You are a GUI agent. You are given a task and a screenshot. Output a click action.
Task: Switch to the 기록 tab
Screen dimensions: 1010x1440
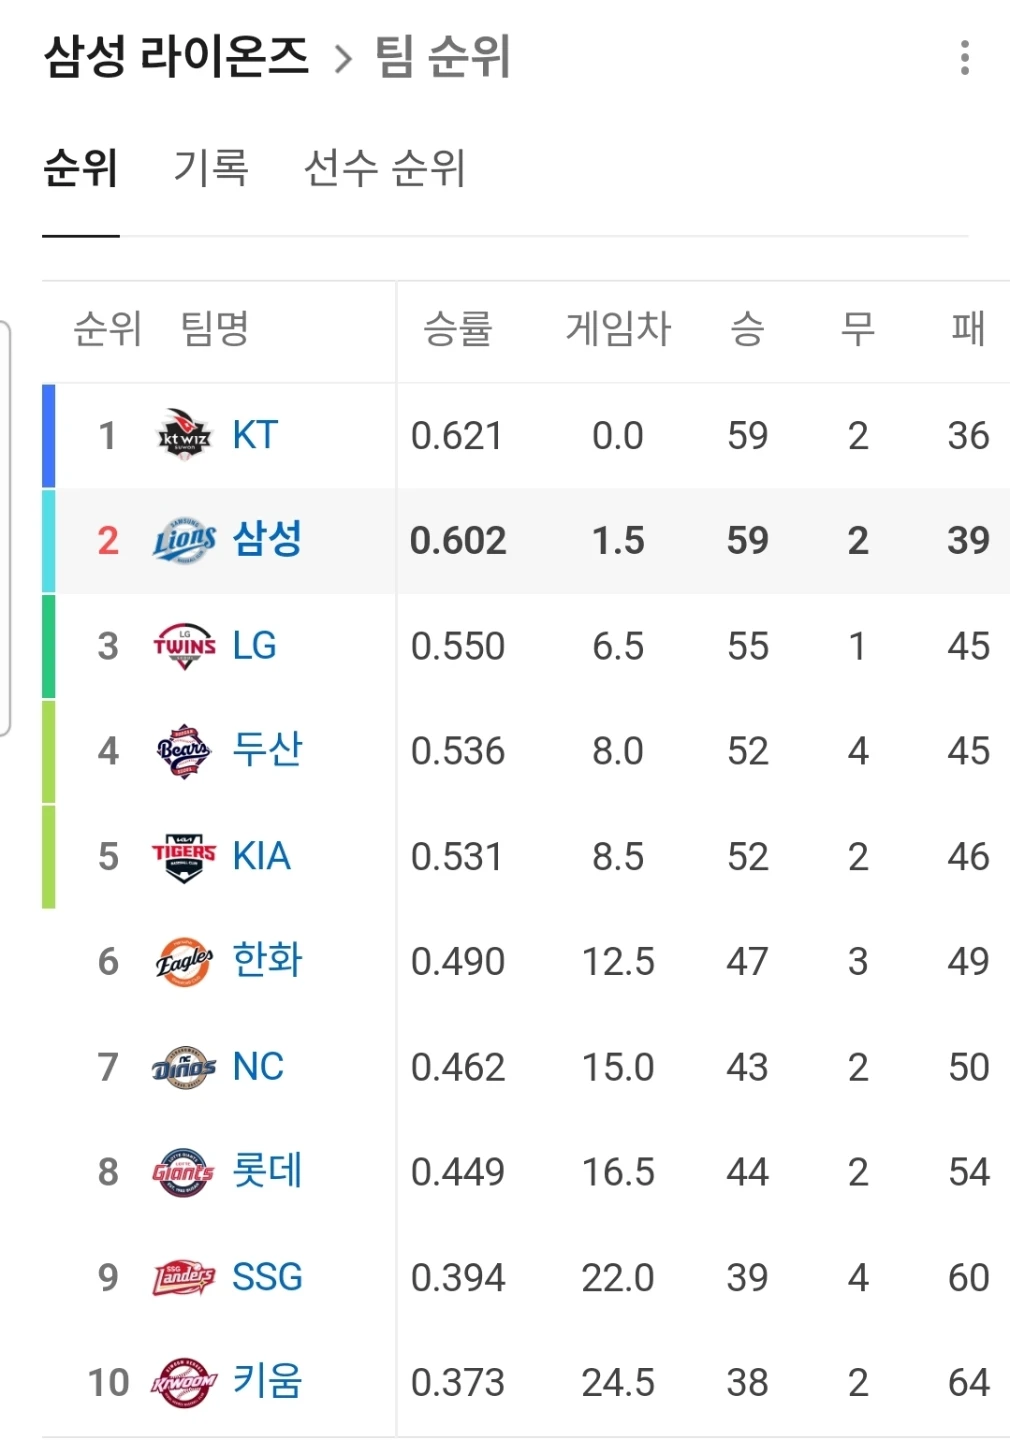point(211,167)
